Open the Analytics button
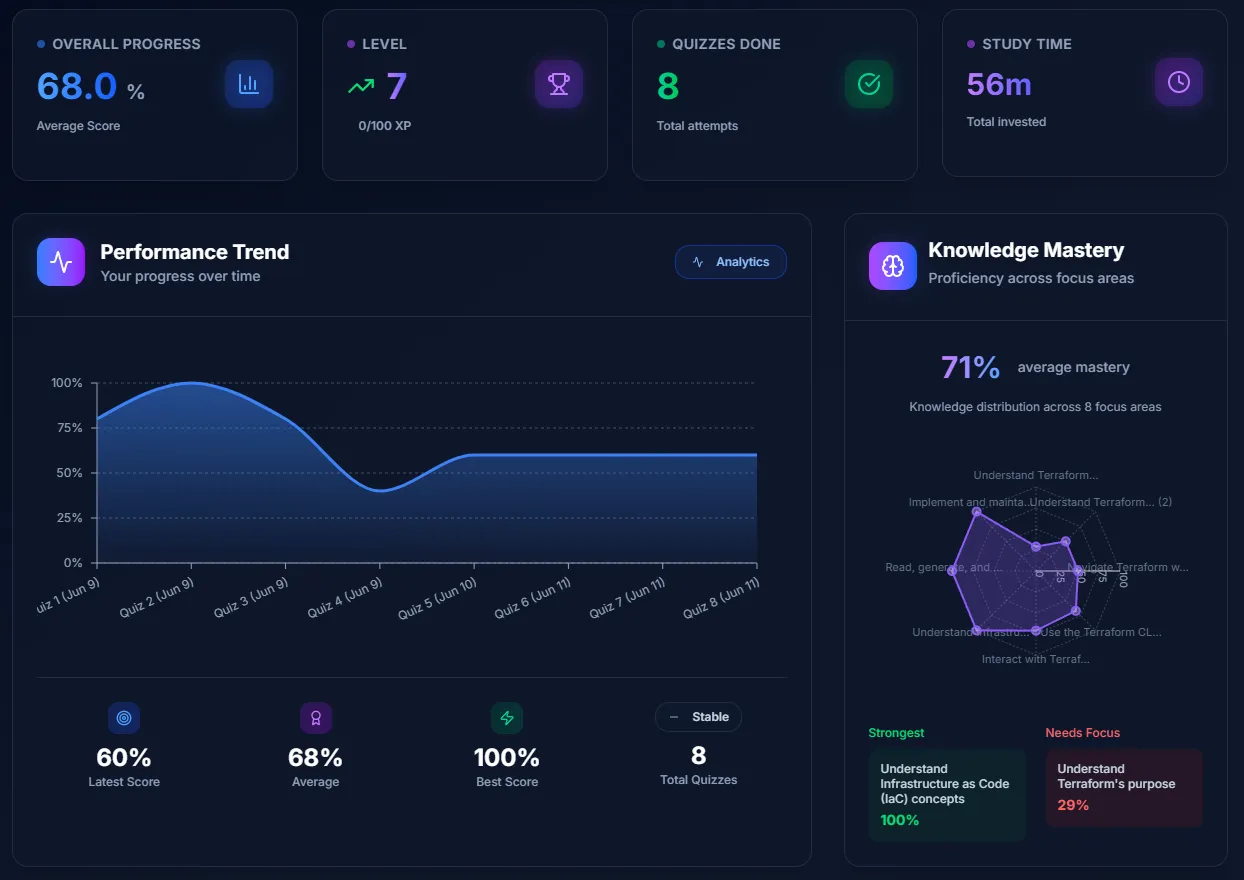Image resolution: width=1244 pixels, height=880 pixels. (x=730, y=262)
